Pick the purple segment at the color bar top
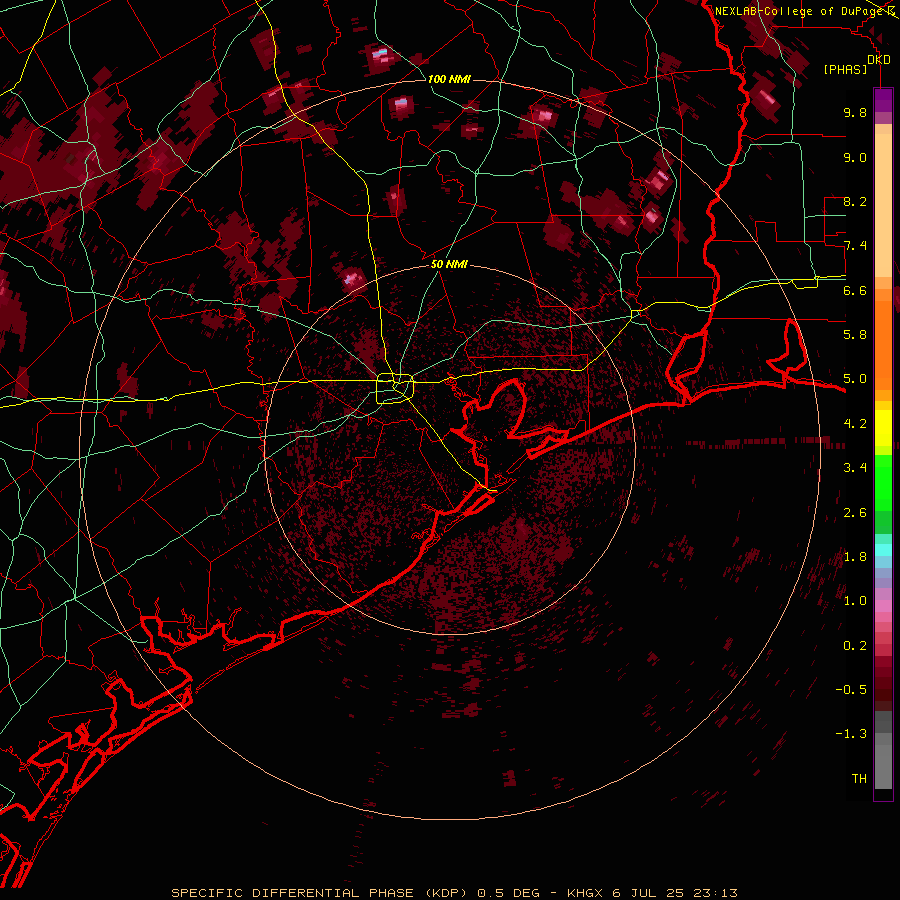Image resolution: width=900 pixels, height=900 pixels. click(883, 101)
